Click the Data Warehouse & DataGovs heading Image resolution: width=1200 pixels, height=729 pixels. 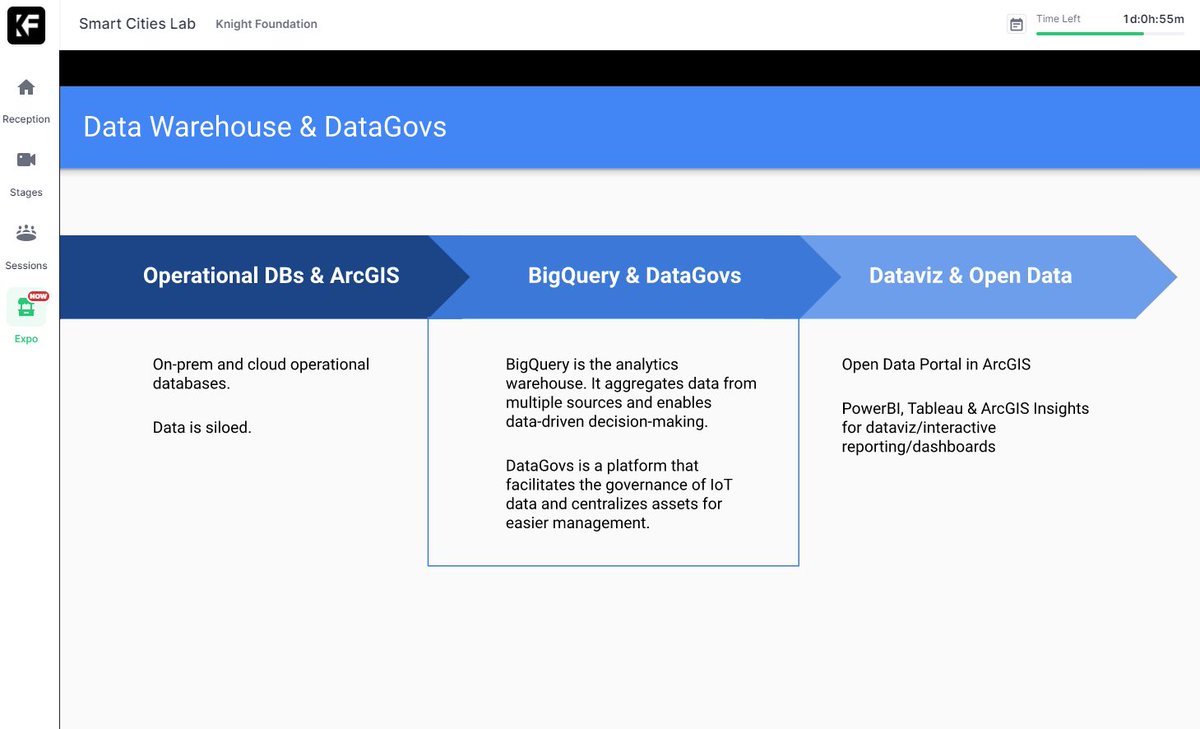coord(265,127)
